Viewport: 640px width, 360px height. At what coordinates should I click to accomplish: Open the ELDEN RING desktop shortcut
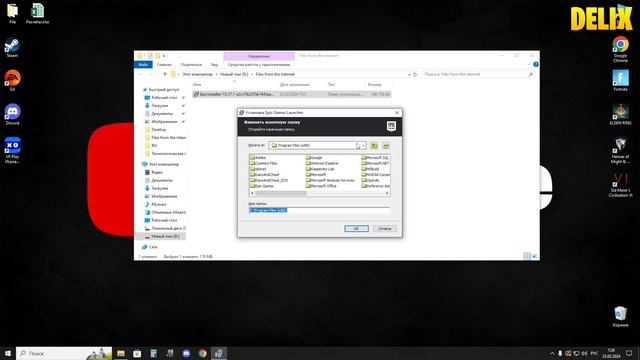click(620, 114)
